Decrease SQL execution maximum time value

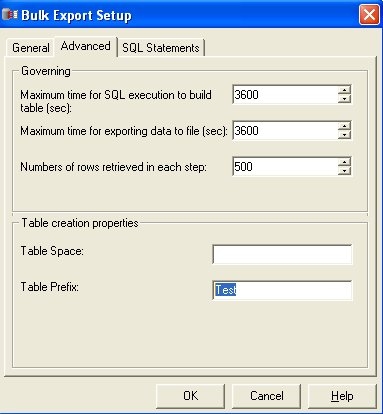coord(344,99)
